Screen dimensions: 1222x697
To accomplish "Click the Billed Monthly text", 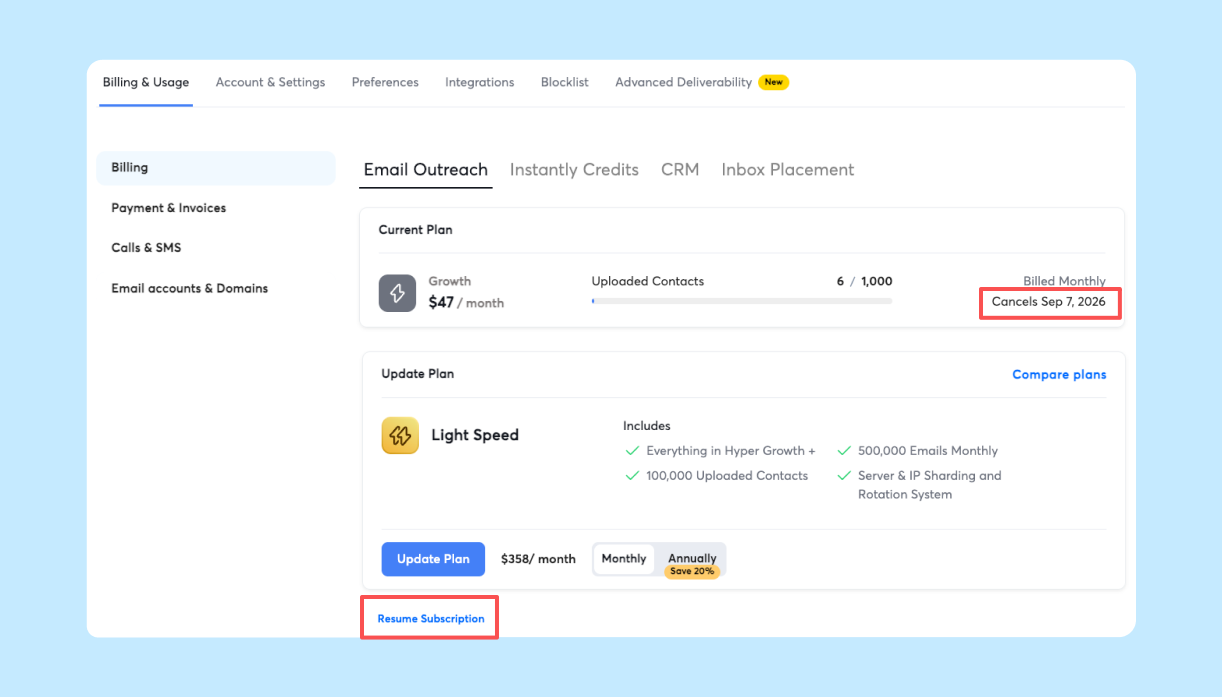I will click(1064, 282).
